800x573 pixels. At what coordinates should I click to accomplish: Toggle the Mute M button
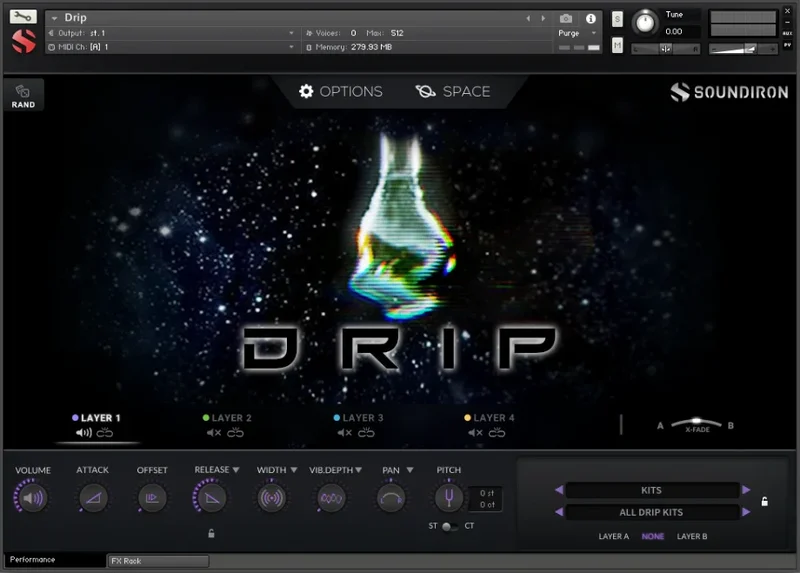617,45
